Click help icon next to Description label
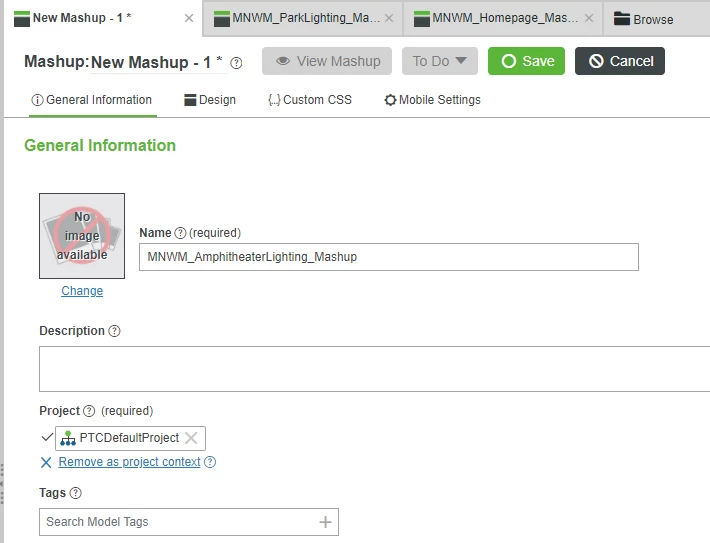The width and height of the screenshot is (710, 543). (115, 331)
